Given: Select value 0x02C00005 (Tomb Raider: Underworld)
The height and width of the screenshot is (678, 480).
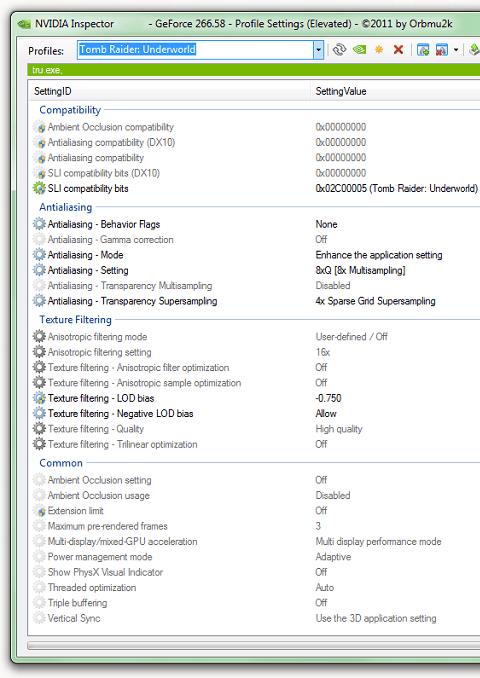Looking at the screenshot, I should click(397, 189).
